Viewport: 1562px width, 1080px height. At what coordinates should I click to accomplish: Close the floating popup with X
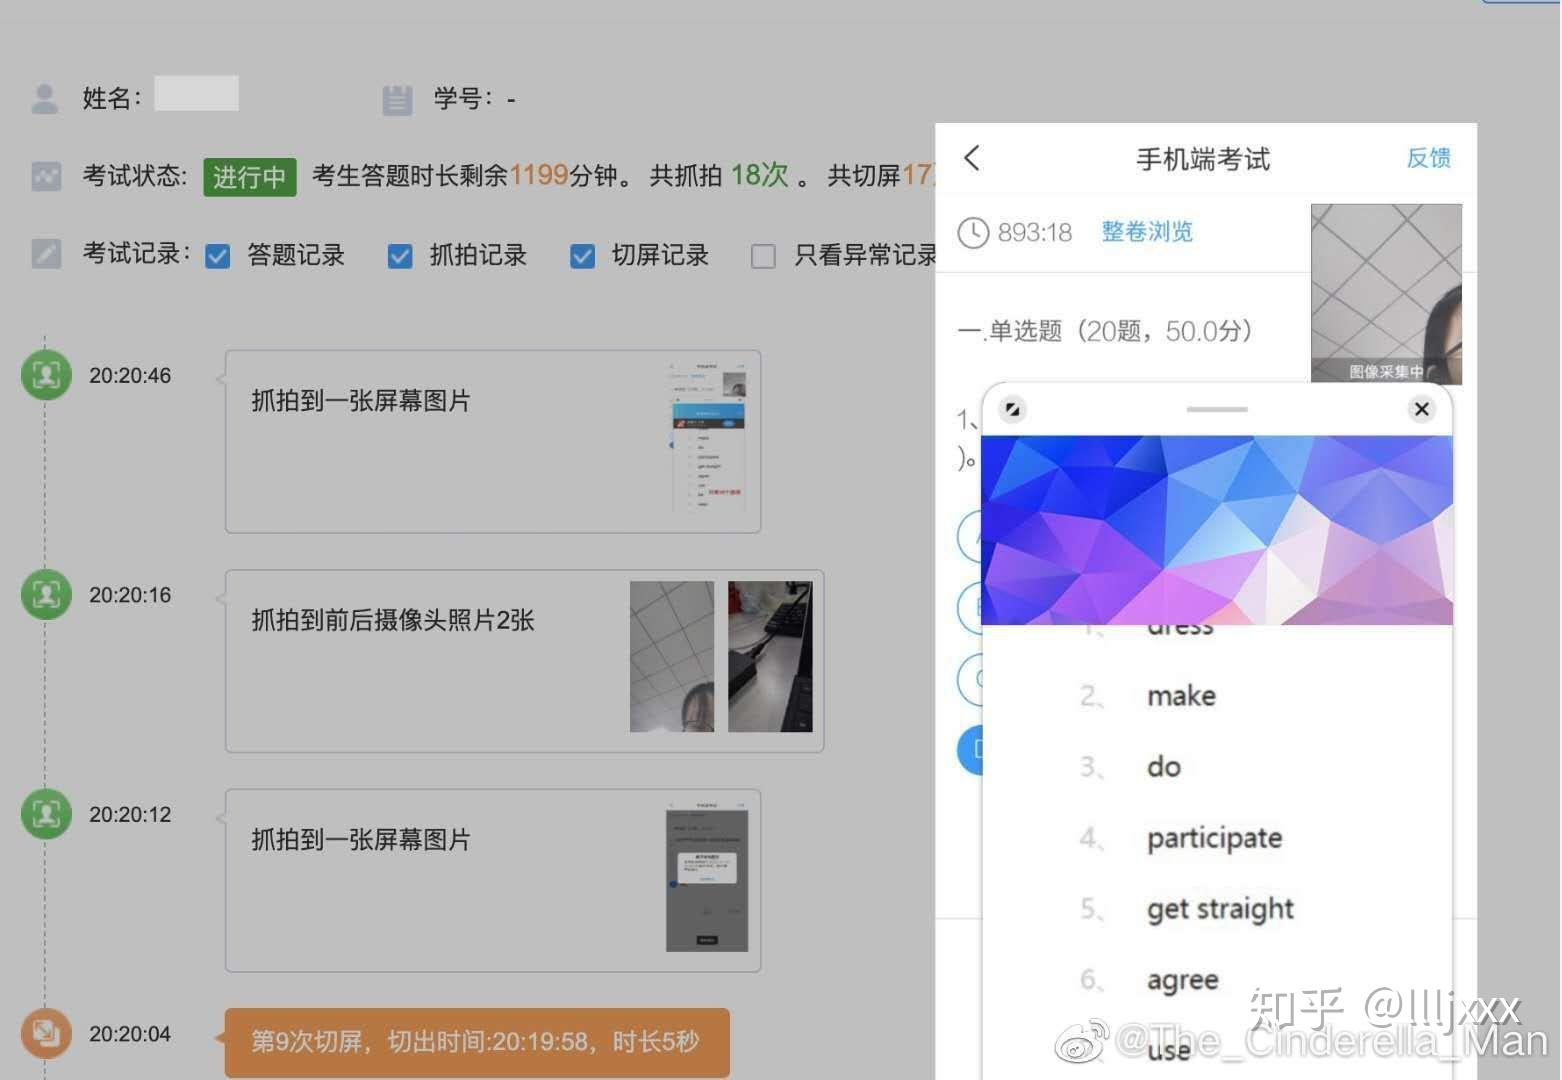1421,409
